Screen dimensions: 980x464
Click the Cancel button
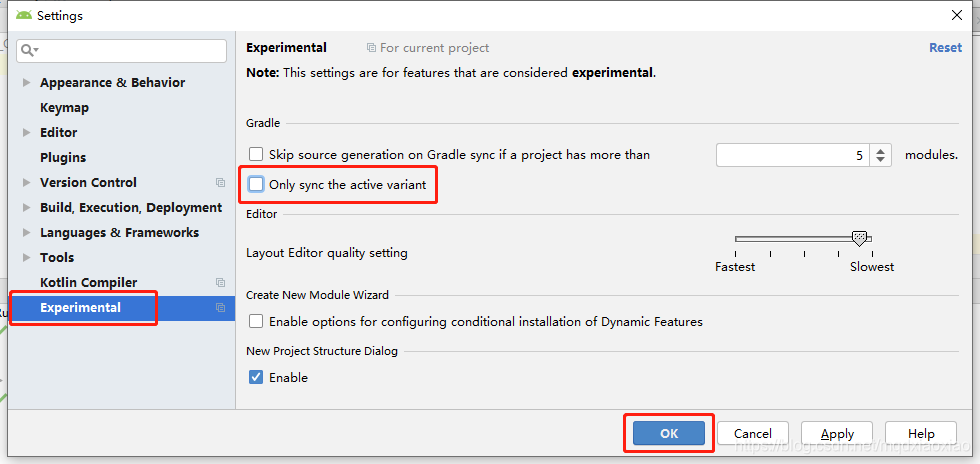pos(752,433)
